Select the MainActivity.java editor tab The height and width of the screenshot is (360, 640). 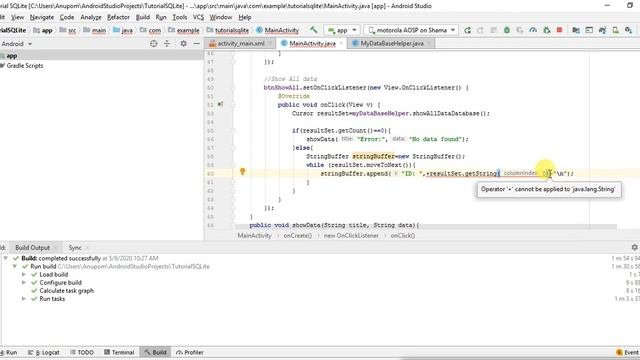point(312,43)
